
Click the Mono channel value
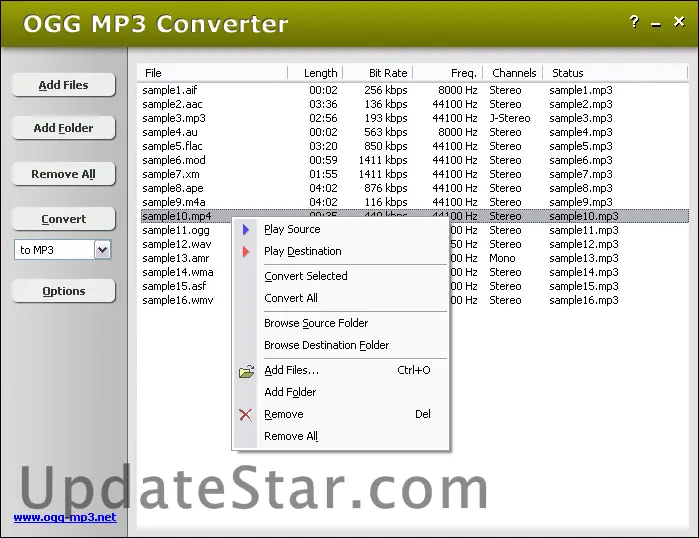(x=502, y=258)
